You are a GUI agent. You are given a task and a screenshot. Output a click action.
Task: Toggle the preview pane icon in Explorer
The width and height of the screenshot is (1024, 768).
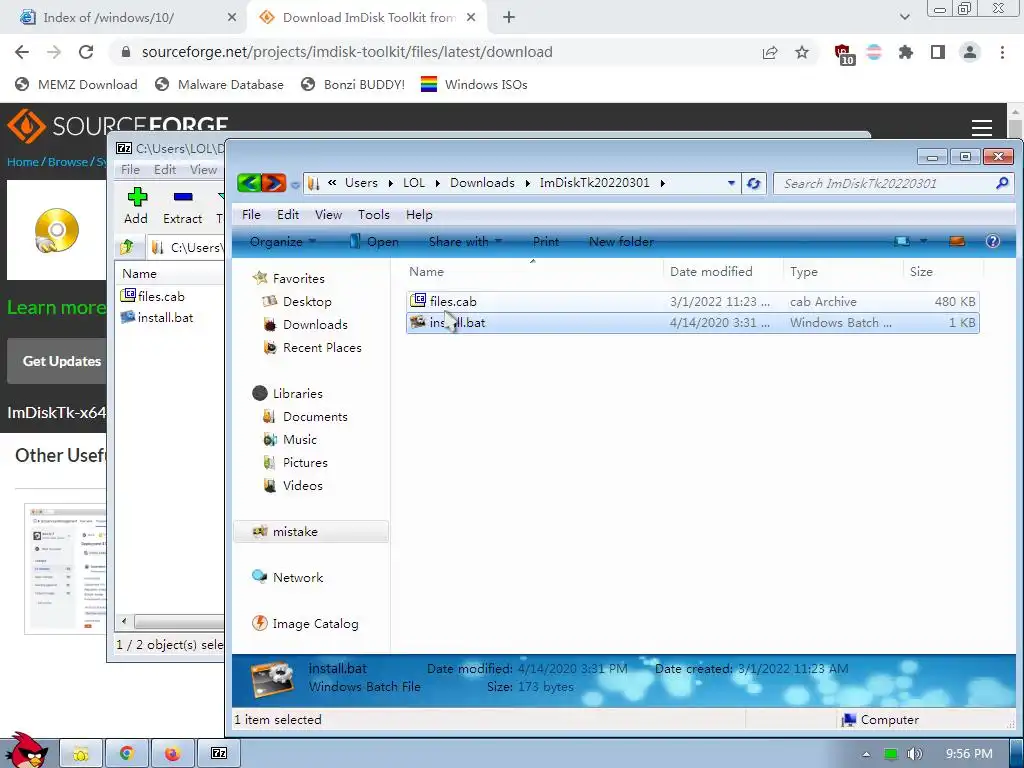click(x=957, y=242)
